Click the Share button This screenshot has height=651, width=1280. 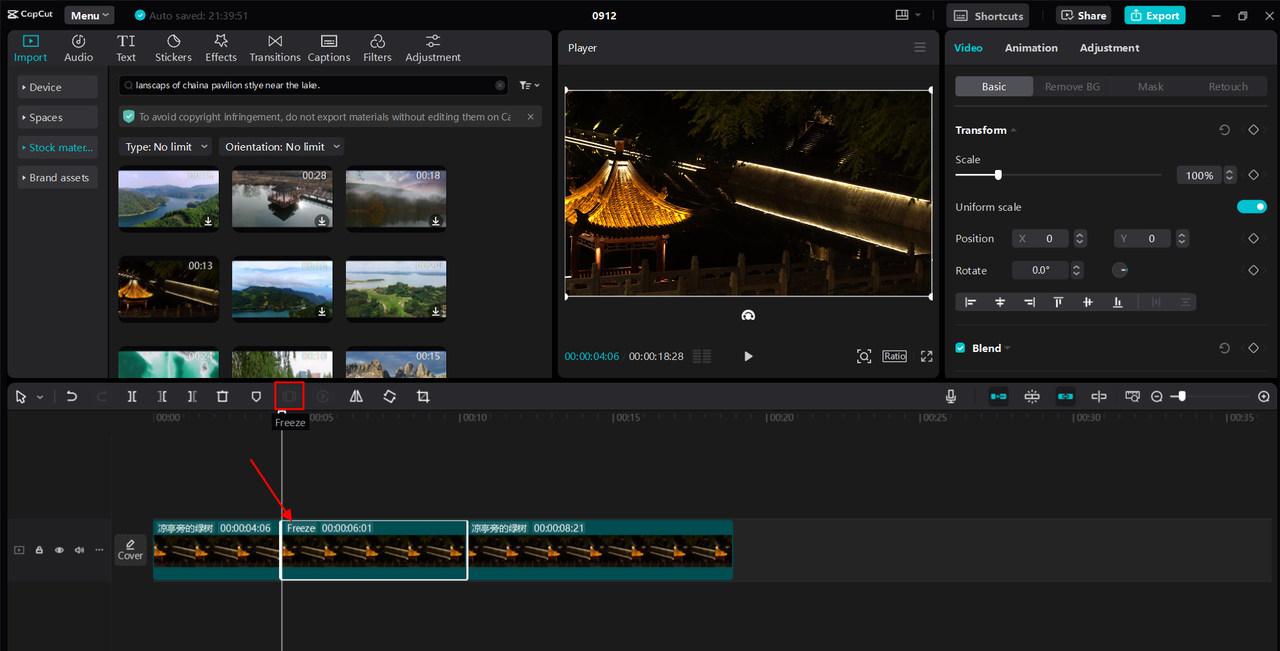(x=1083, y=15)
